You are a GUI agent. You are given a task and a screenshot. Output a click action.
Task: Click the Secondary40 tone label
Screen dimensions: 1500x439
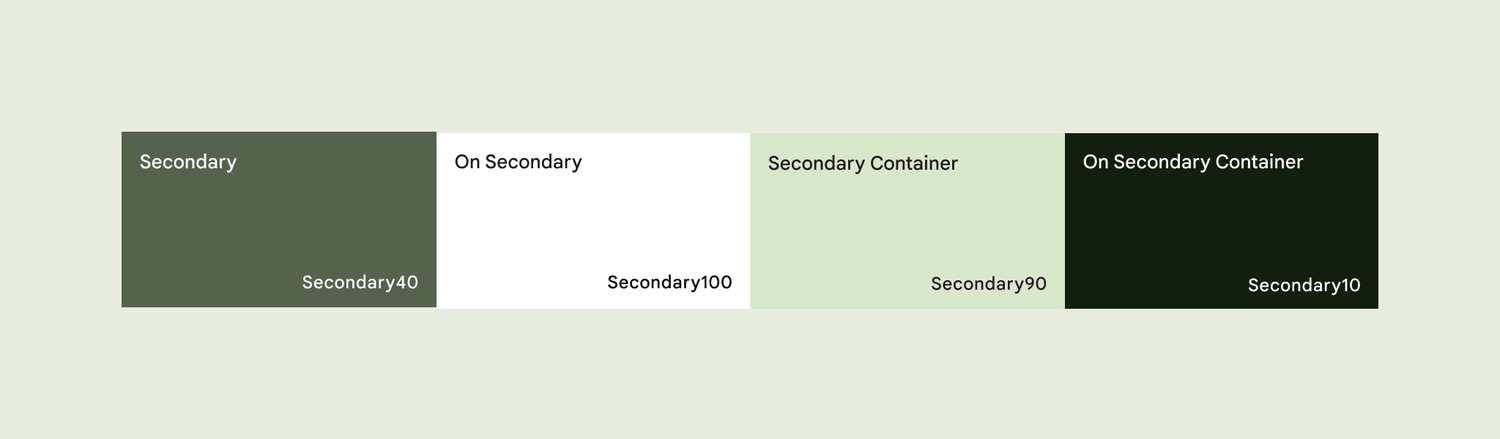pyautogui.click(x=360, y=282)
